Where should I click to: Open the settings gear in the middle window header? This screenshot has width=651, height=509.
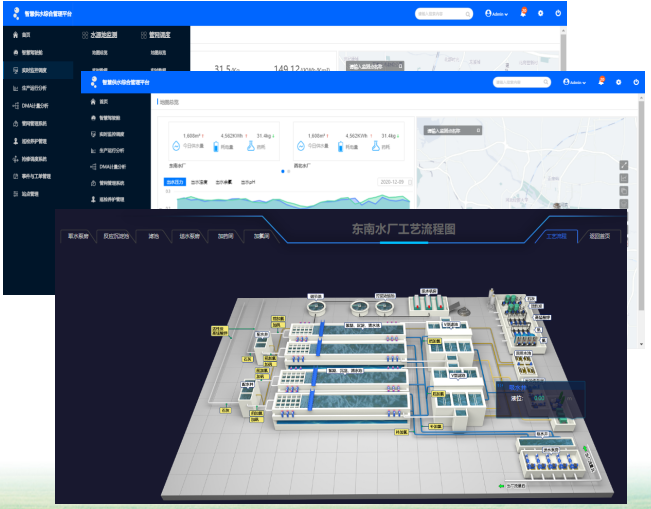619,82
